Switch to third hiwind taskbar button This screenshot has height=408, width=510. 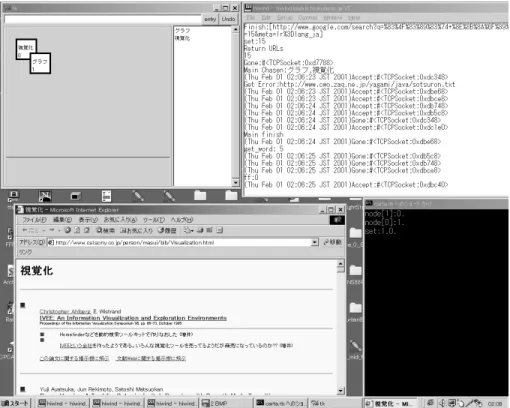tap(172, 403)
